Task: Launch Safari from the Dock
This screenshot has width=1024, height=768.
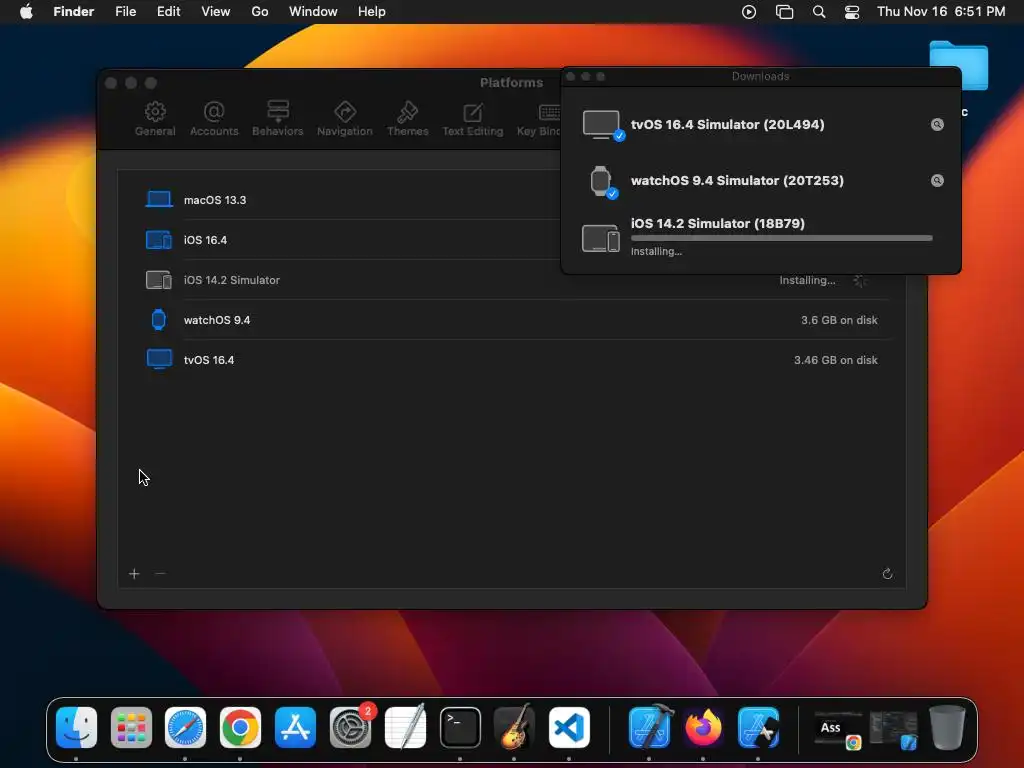Action: tap(185, 727)
